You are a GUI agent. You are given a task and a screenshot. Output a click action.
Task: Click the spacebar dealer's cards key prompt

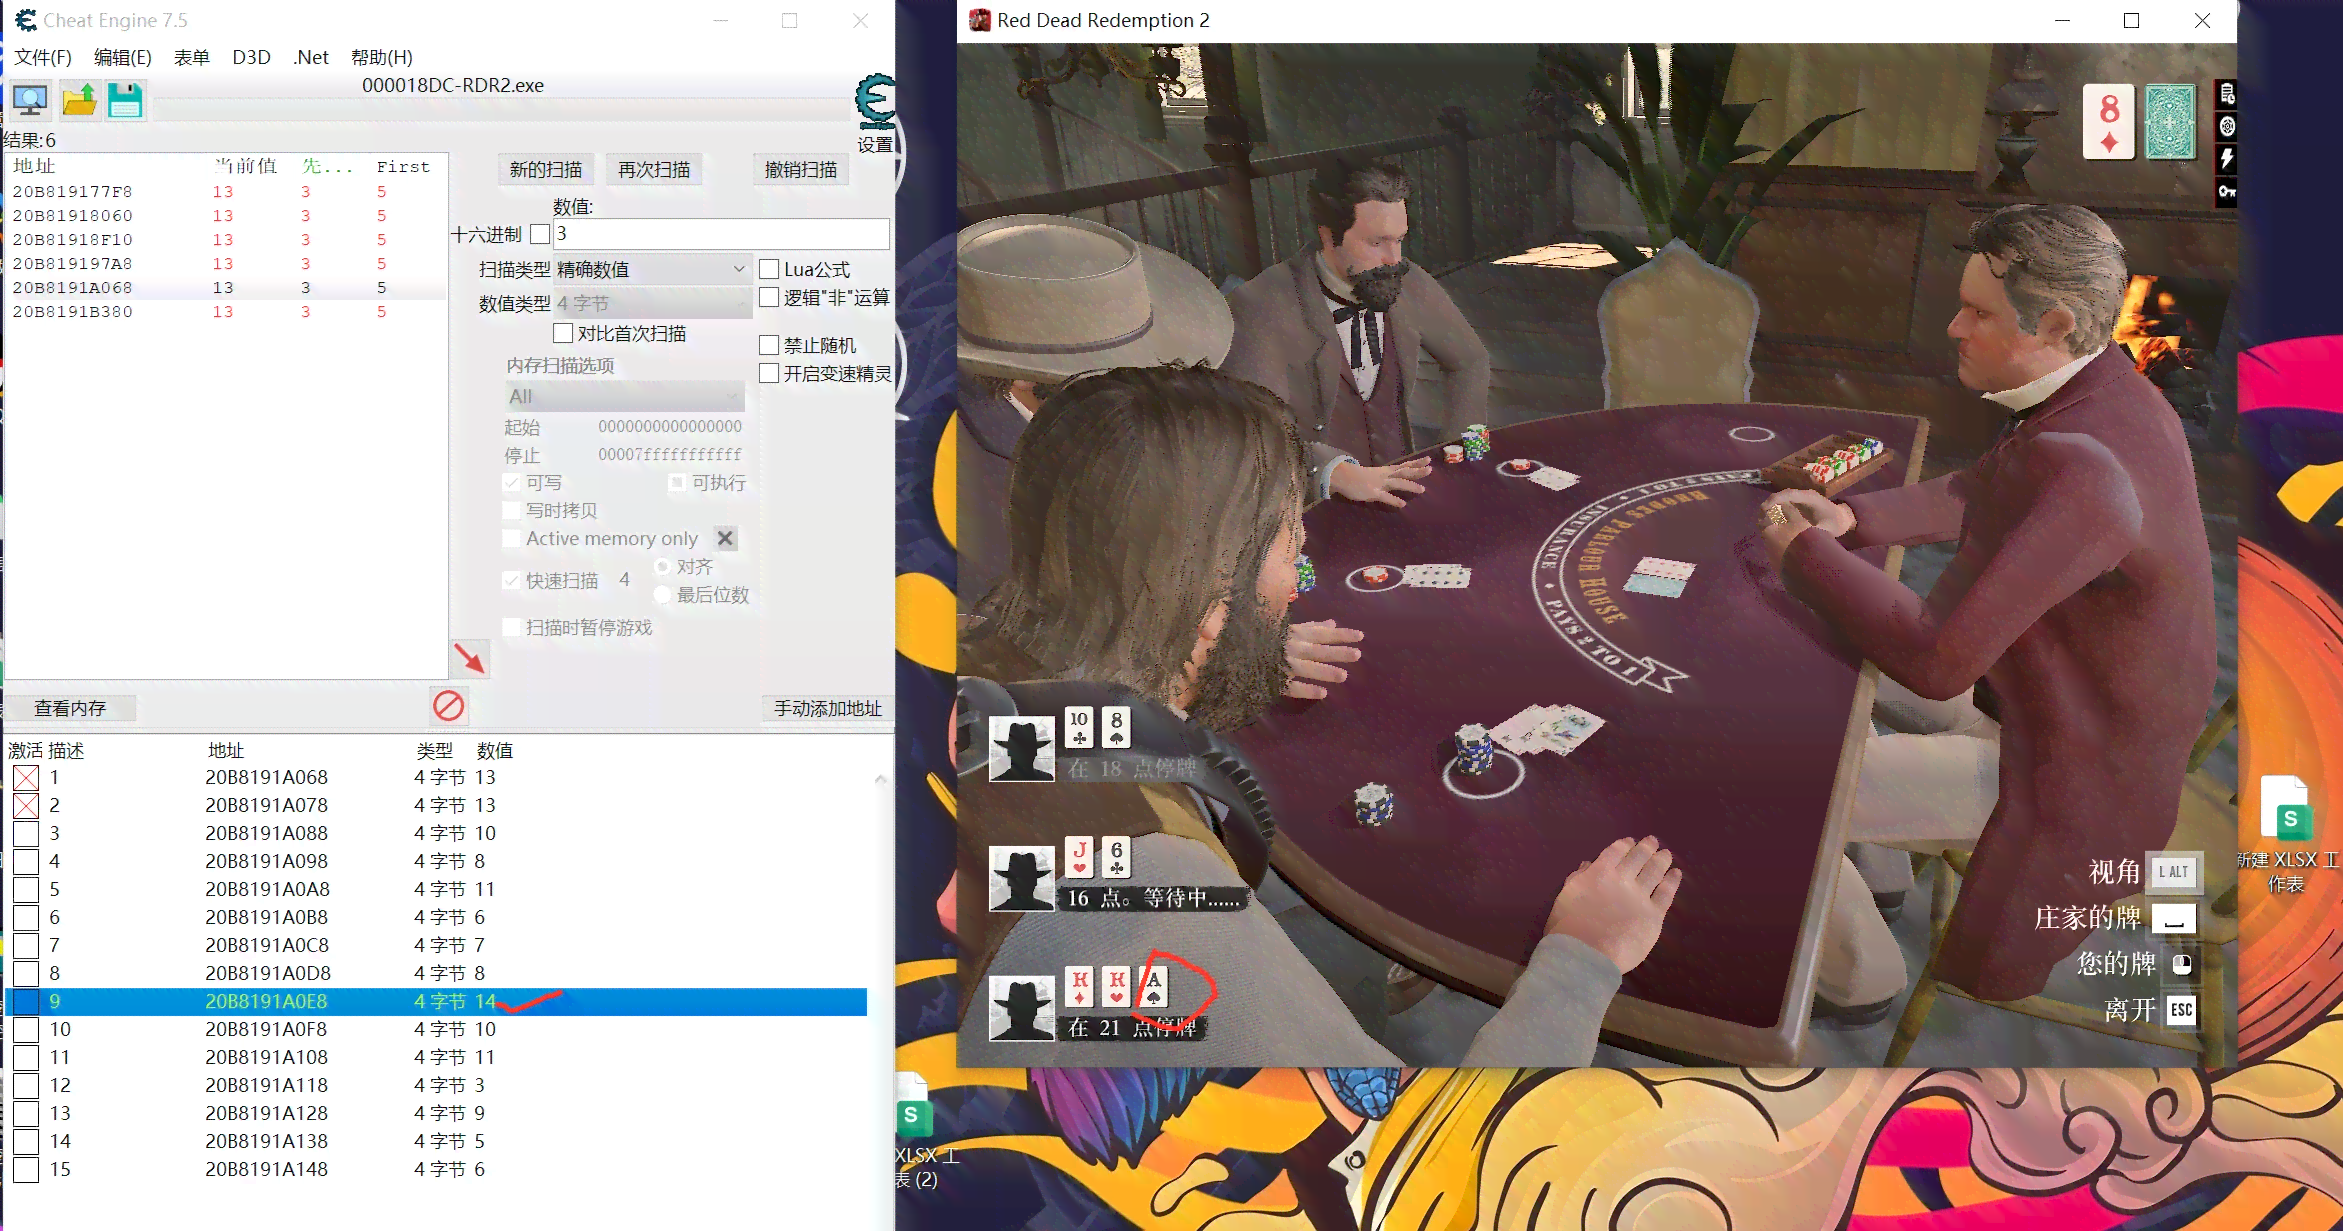point(2173,918)
